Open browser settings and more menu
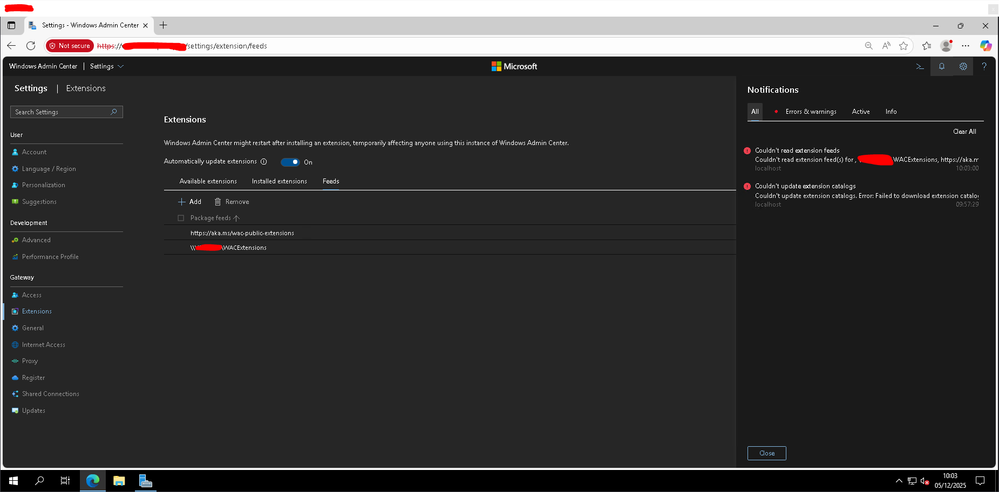 [966, 46]
